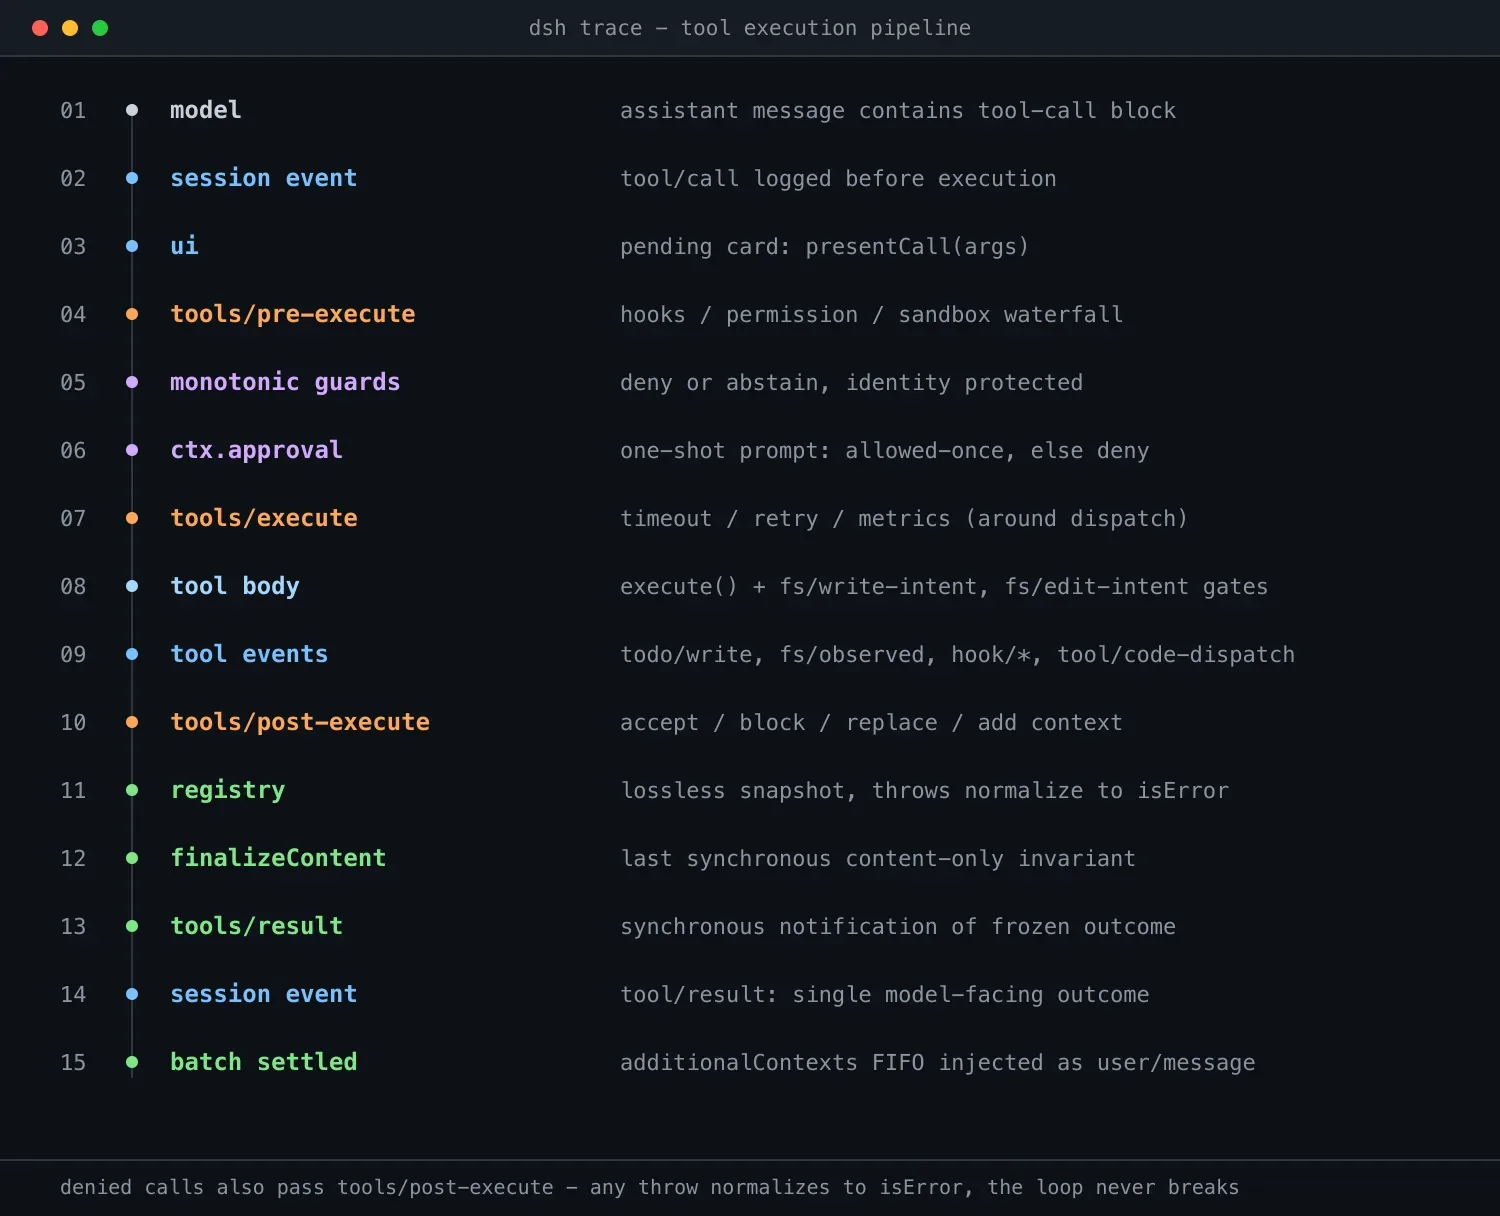This screenshot has width=1500, height=1216.
Task: Click the orange dot for tools/execute
Action: click(x=132, y=518)
